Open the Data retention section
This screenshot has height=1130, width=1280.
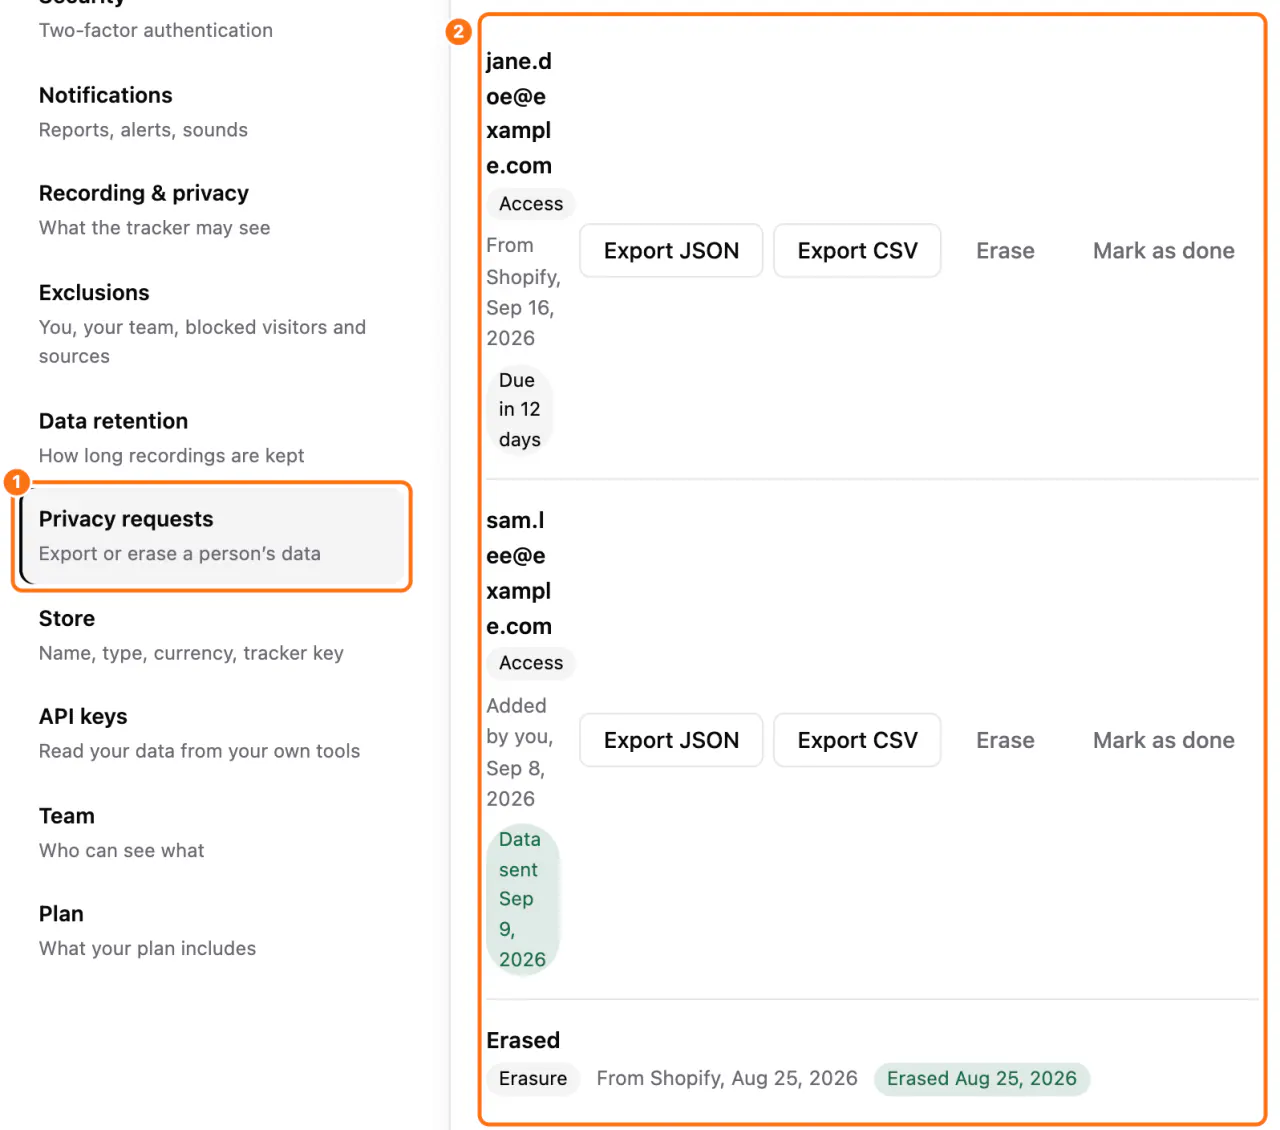(211, 438)
